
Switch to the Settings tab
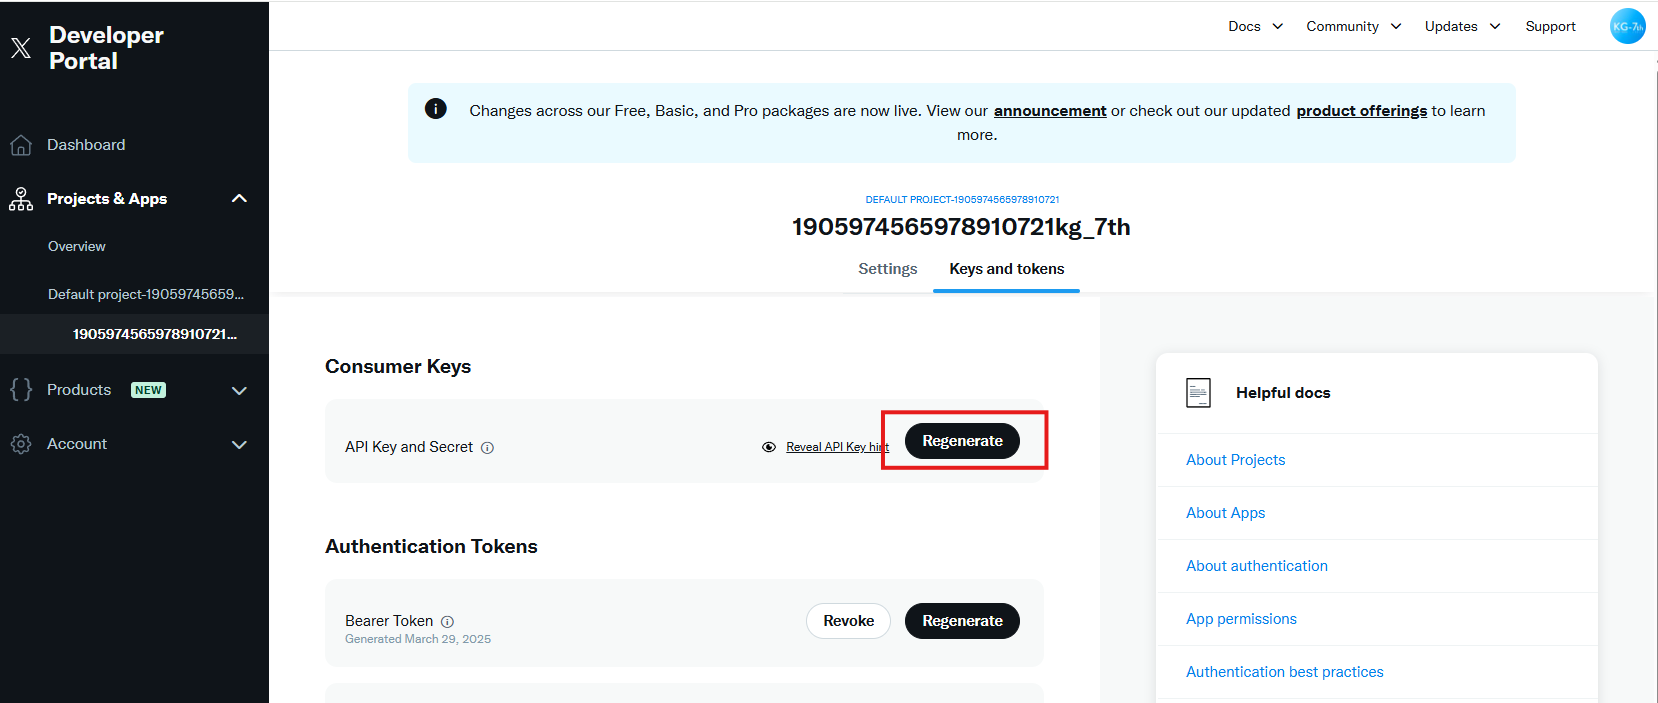[x=887, y=269]
